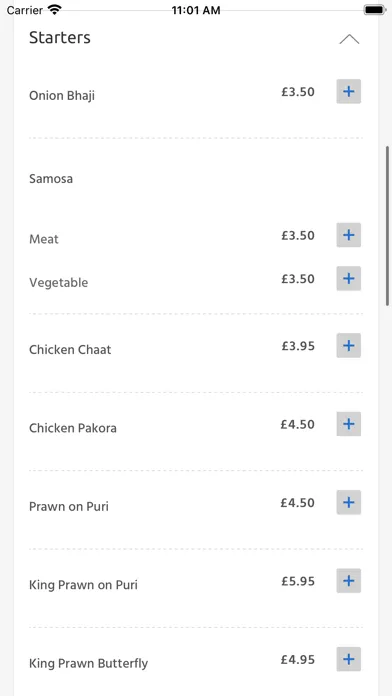Open the King Prawn Butterfly item
The width and height of the screenshot is (392, 696).
coord(88,663)
